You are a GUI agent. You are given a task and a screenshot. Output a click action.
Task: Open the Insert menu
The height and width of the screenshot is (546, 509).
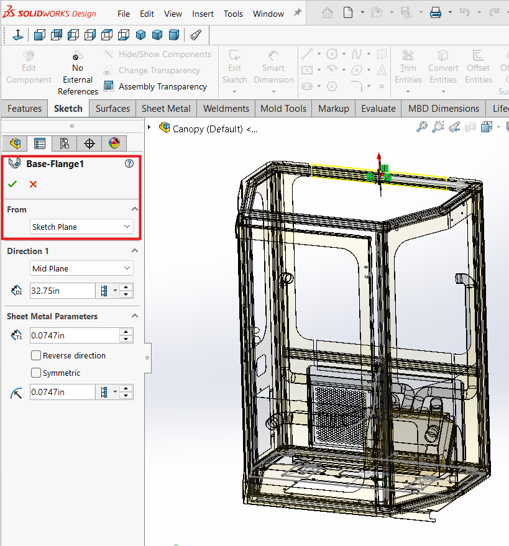203,14
